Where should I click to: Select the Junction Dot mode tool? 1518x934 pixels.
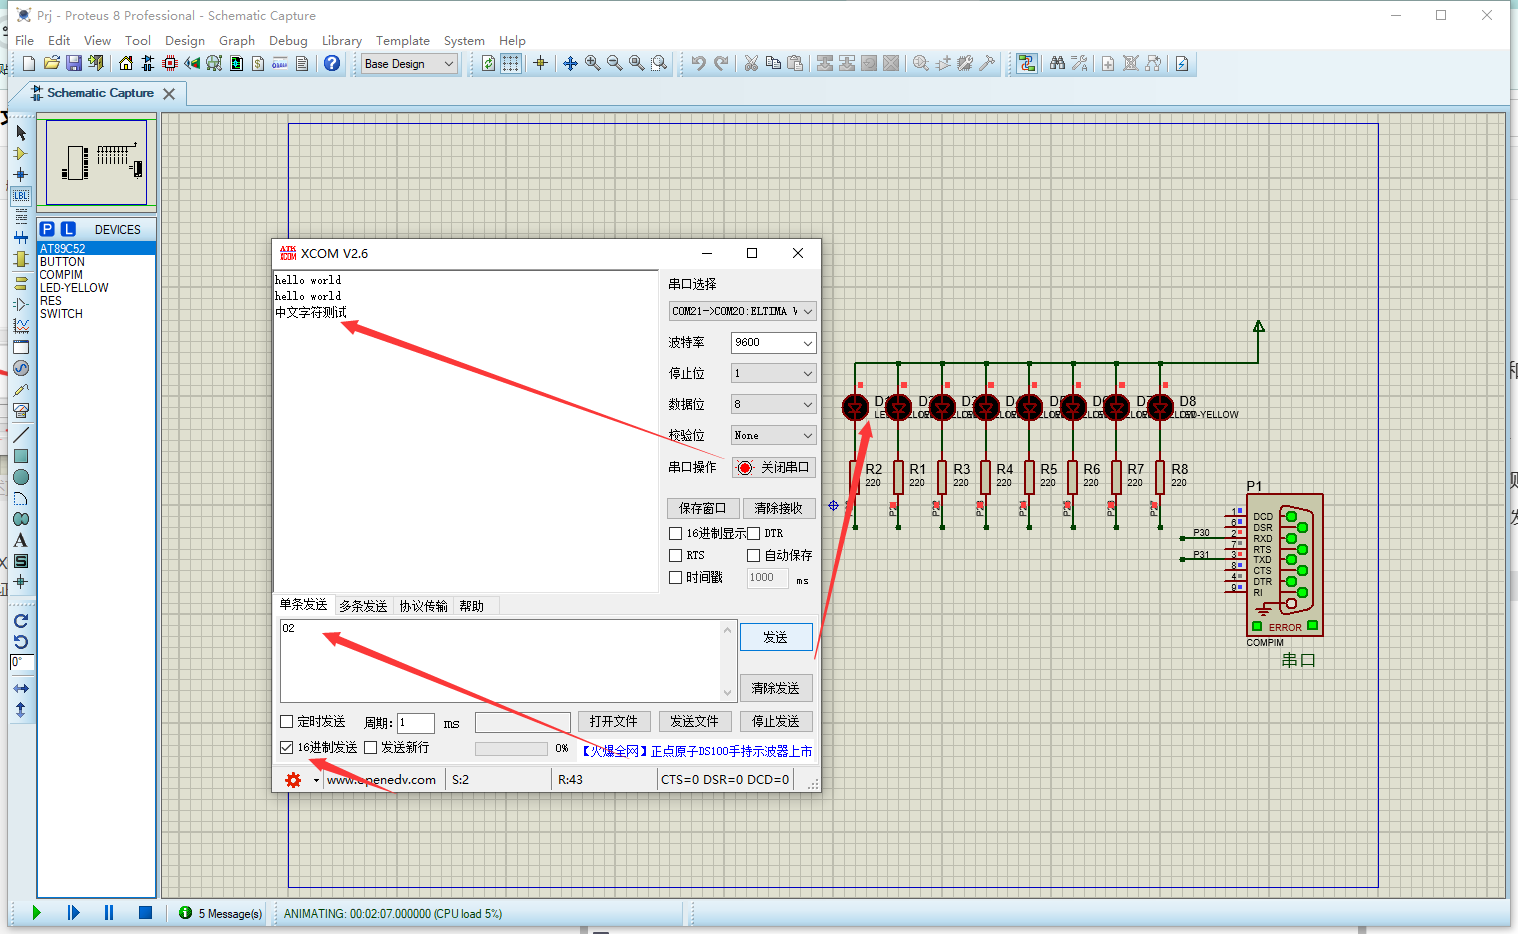[20, 175]
